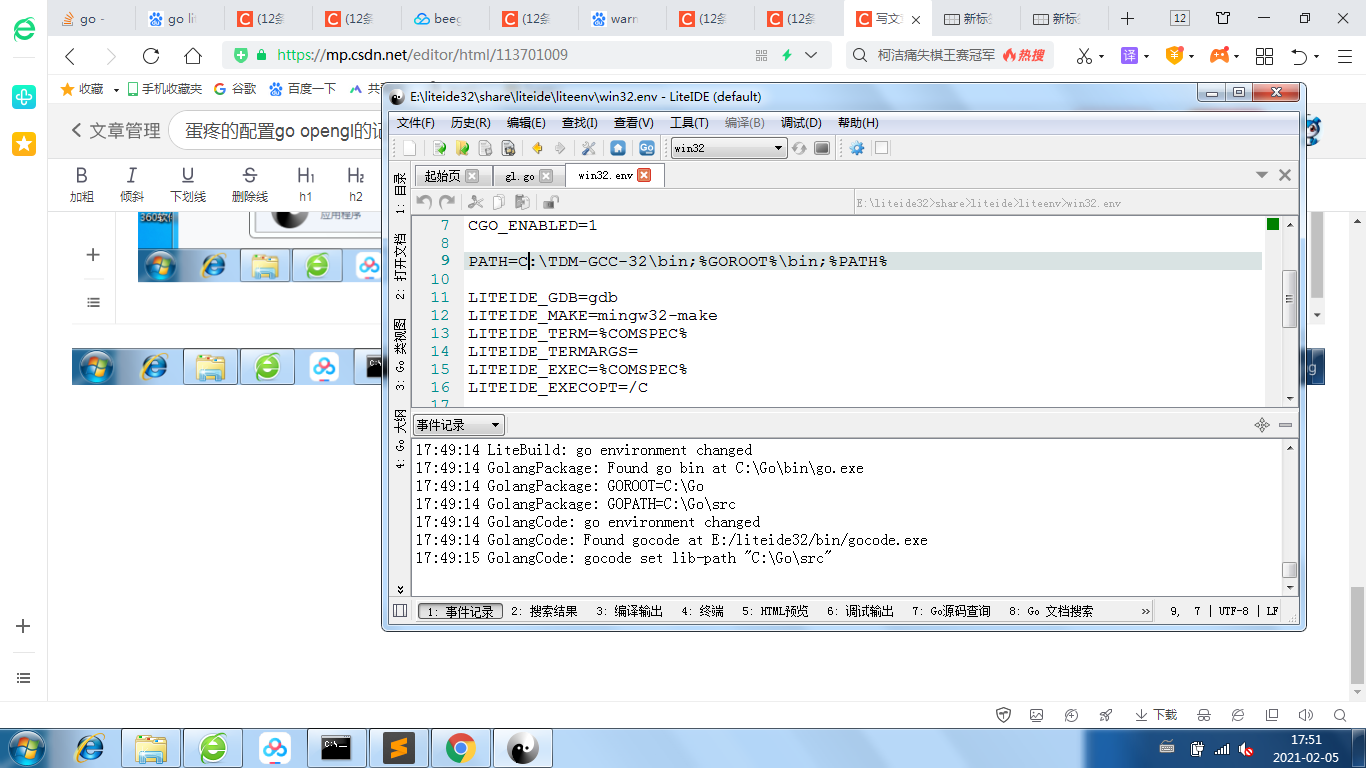Click the 加粗 bold button in CSDN editor
1366x768 pixels.
click(x=82, y=185)
